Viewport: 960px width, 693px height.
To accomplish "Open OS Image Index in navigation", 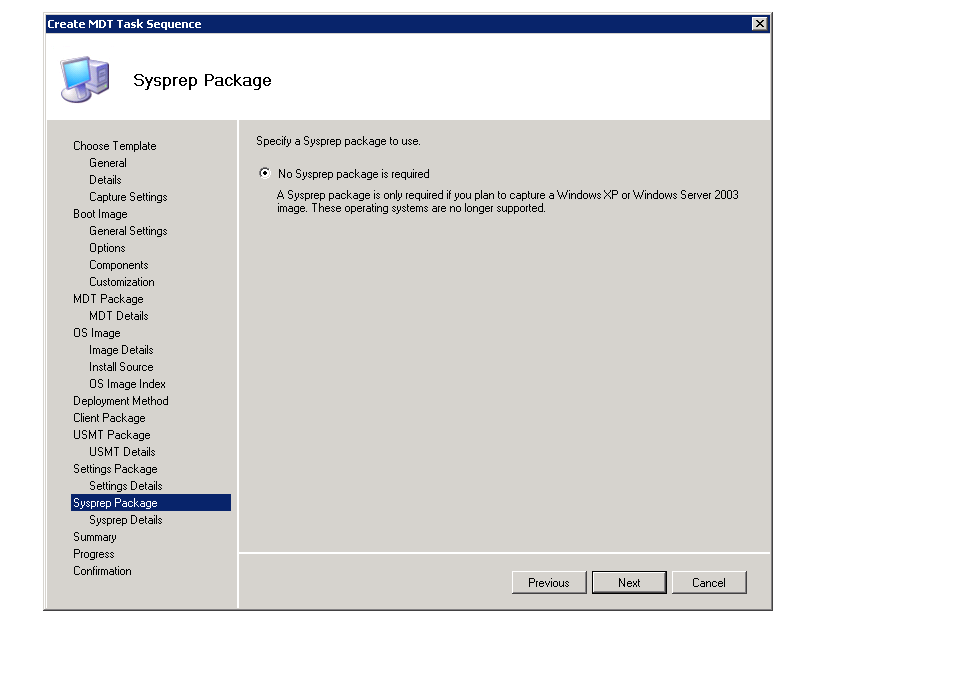I will (x=127, y=384).
